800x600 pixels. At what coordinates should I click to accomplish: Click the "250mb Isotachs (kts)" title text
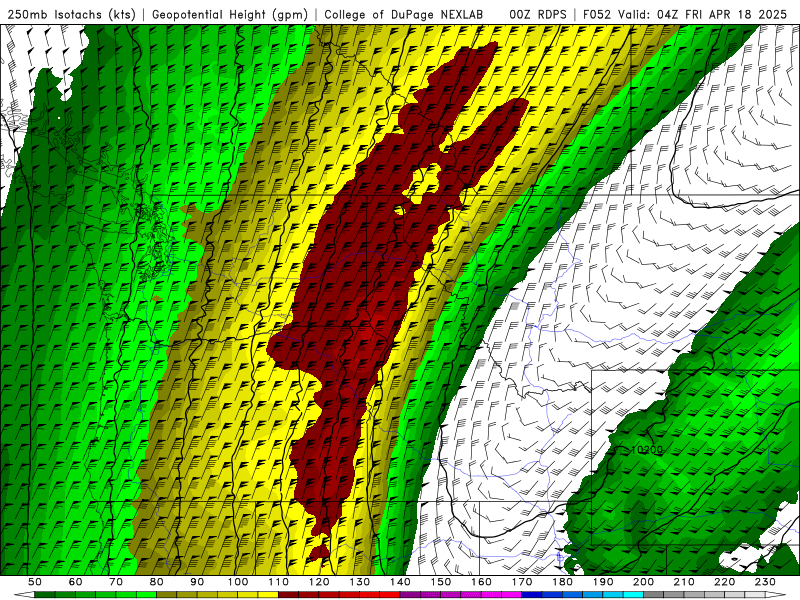72,14
